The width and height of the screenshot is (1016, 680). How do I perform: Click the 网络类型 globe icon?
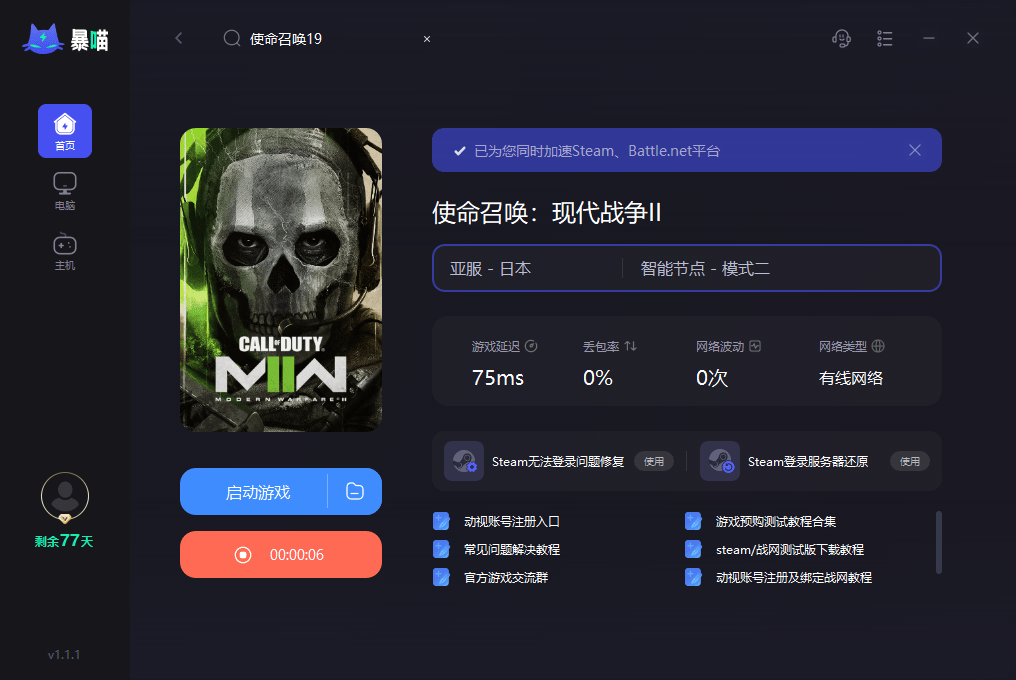tap(878, 346)
